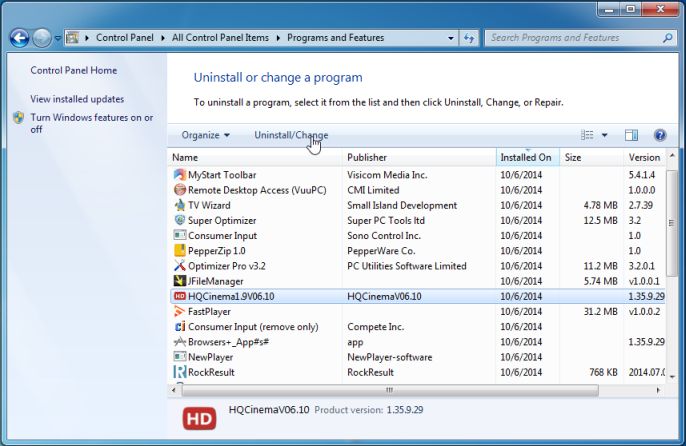Image resolution: width=686 pixels, height=446 pixels.
Task: Click the Visicom Media Inc. publisher cell
Action: (x=387, y=175)
